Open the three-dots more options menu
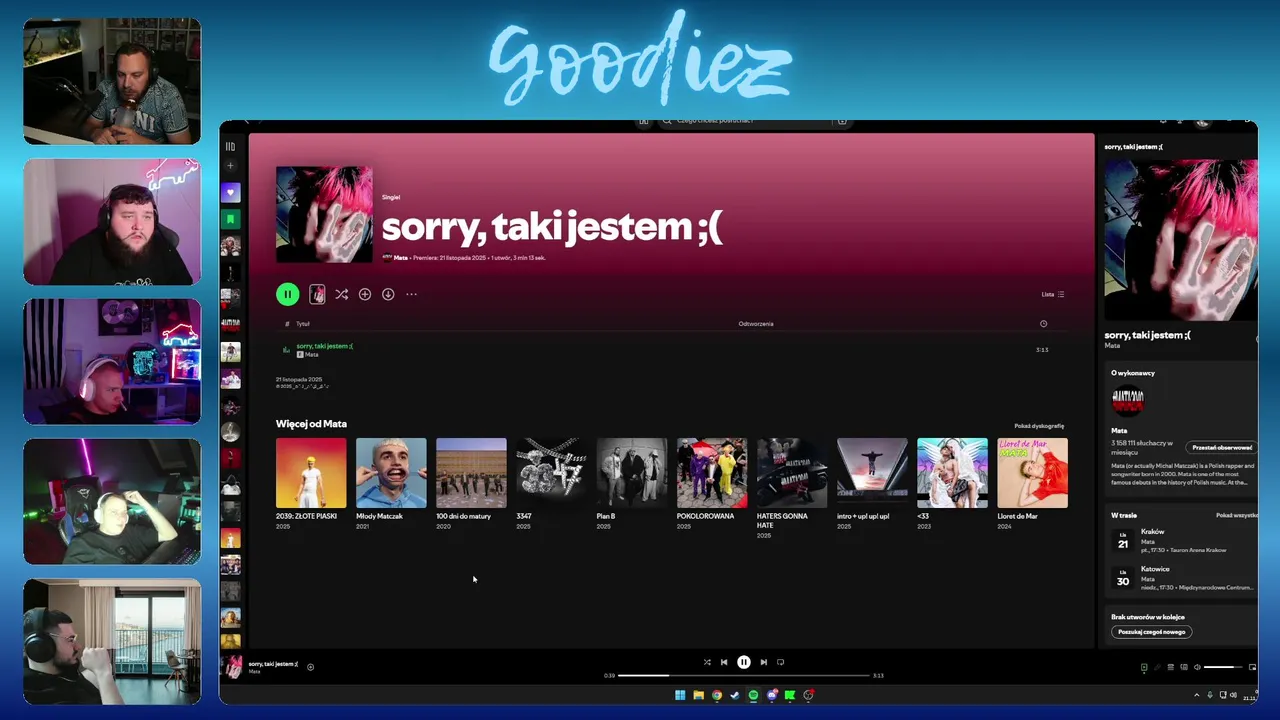This screenshot has width=1280, height=720. pos(411,294)
